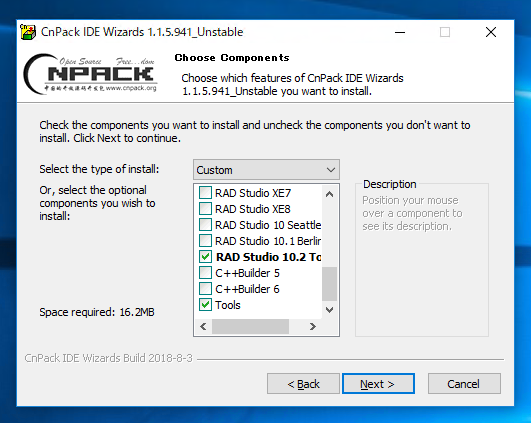Enable RAD Studio 10.1 Berlin component
Image resolution: width=531 pixels, height=423 pixels.
(205, 241)
